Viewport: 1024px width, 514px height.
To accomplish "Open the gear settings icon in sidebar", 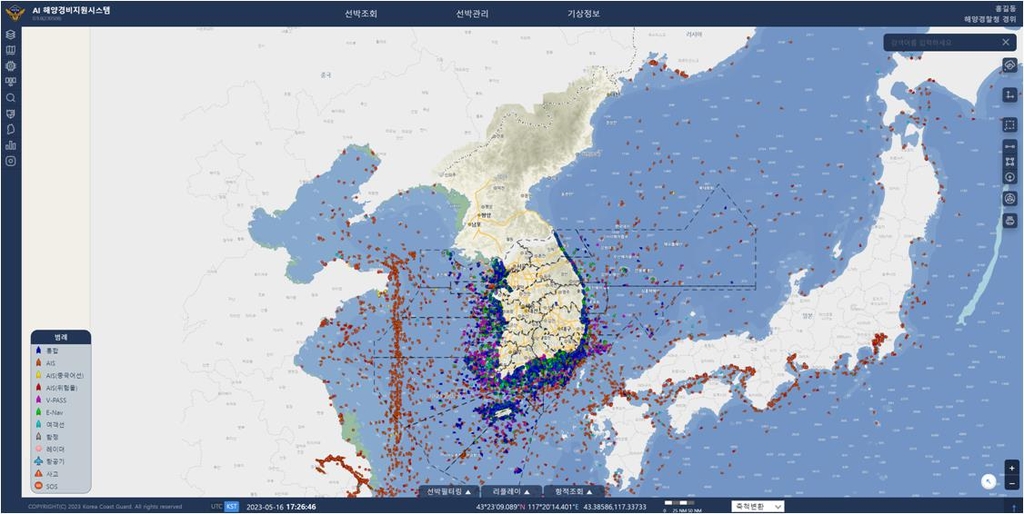I will (x=11, y=66).
